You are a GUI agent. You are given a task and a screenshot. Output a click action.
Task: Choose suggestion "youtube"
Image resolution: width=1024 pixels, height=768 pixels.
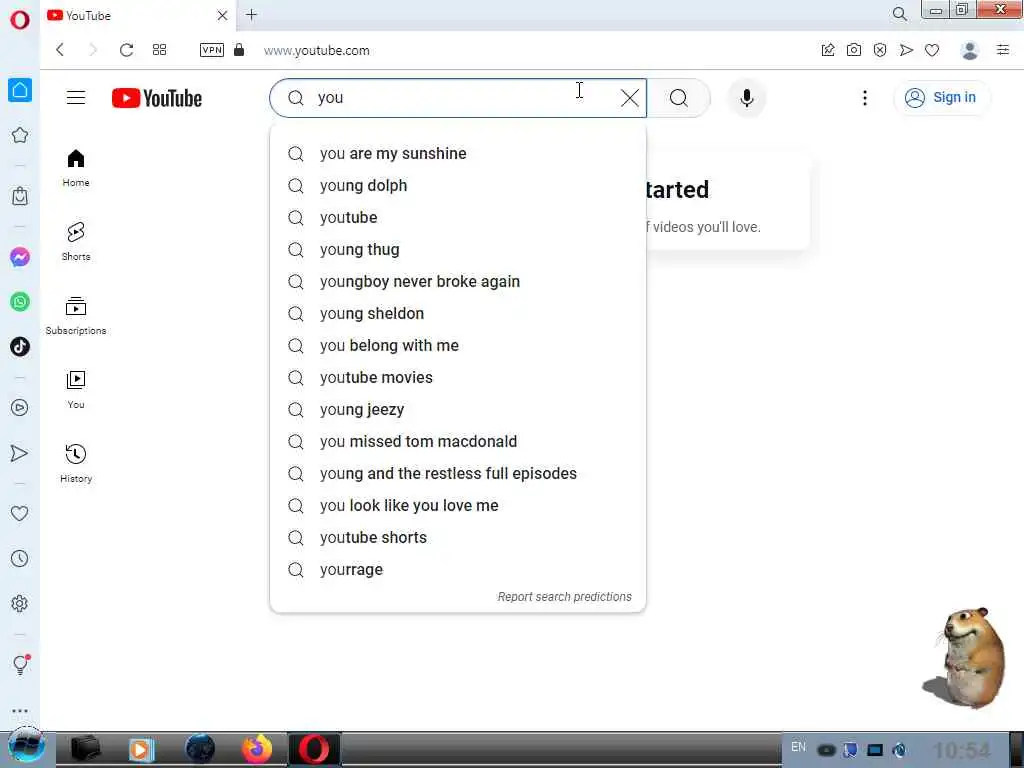[458, 217]
